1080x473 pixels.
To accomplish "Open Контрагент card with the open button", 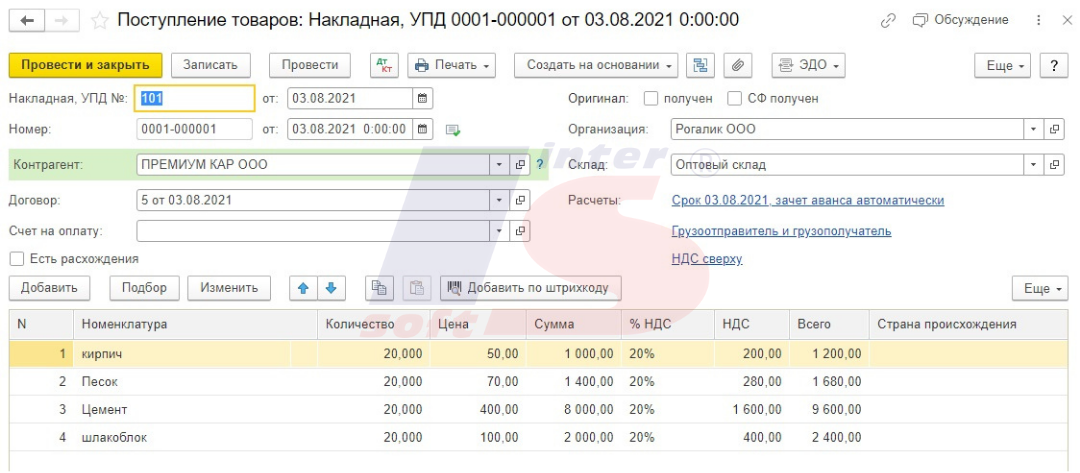I will coord(520,165).
